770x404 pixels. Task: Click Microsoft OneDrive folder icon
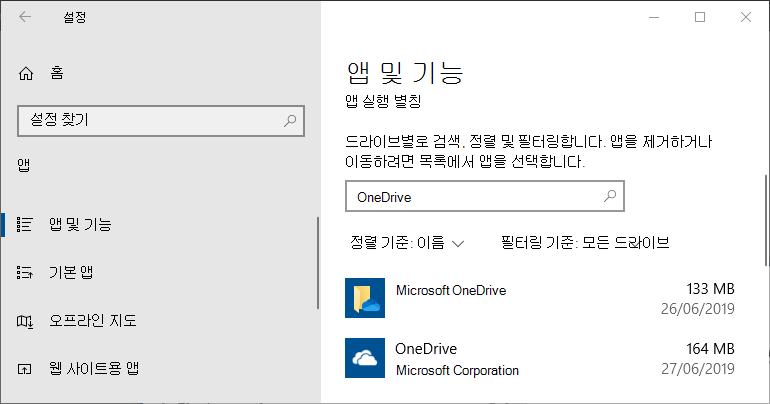click(365, 297)
